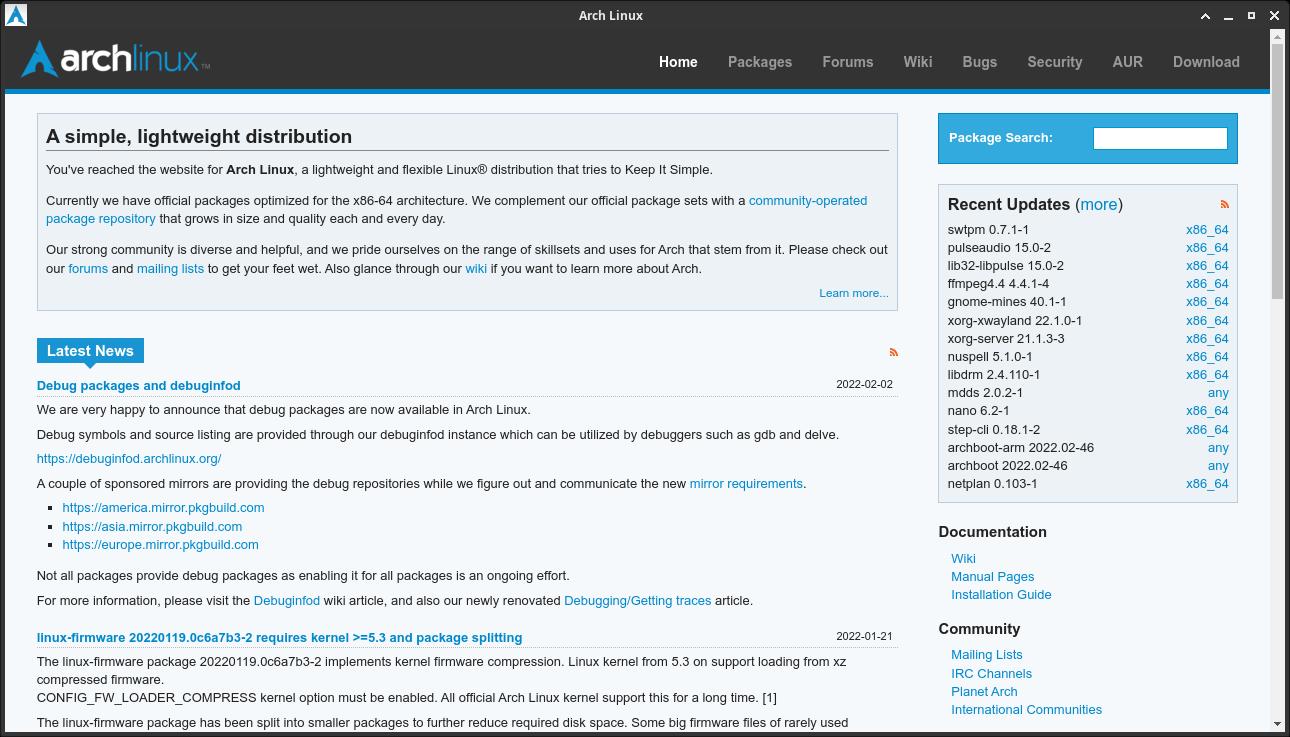Click x86_64 link for lib32-libpulse 15.0-2
1290x737 pixels.
point(1207,265)
